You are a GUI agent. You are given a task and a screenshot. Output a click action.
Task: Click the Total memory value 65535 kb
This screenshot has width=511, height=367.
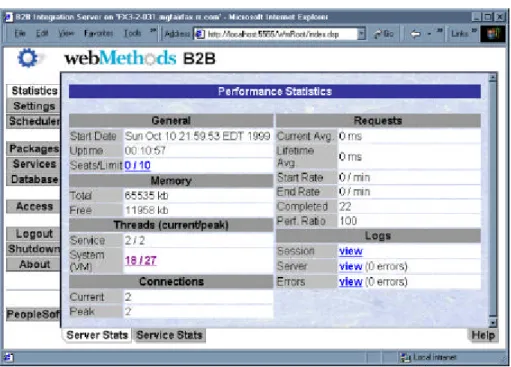point(146,195)
